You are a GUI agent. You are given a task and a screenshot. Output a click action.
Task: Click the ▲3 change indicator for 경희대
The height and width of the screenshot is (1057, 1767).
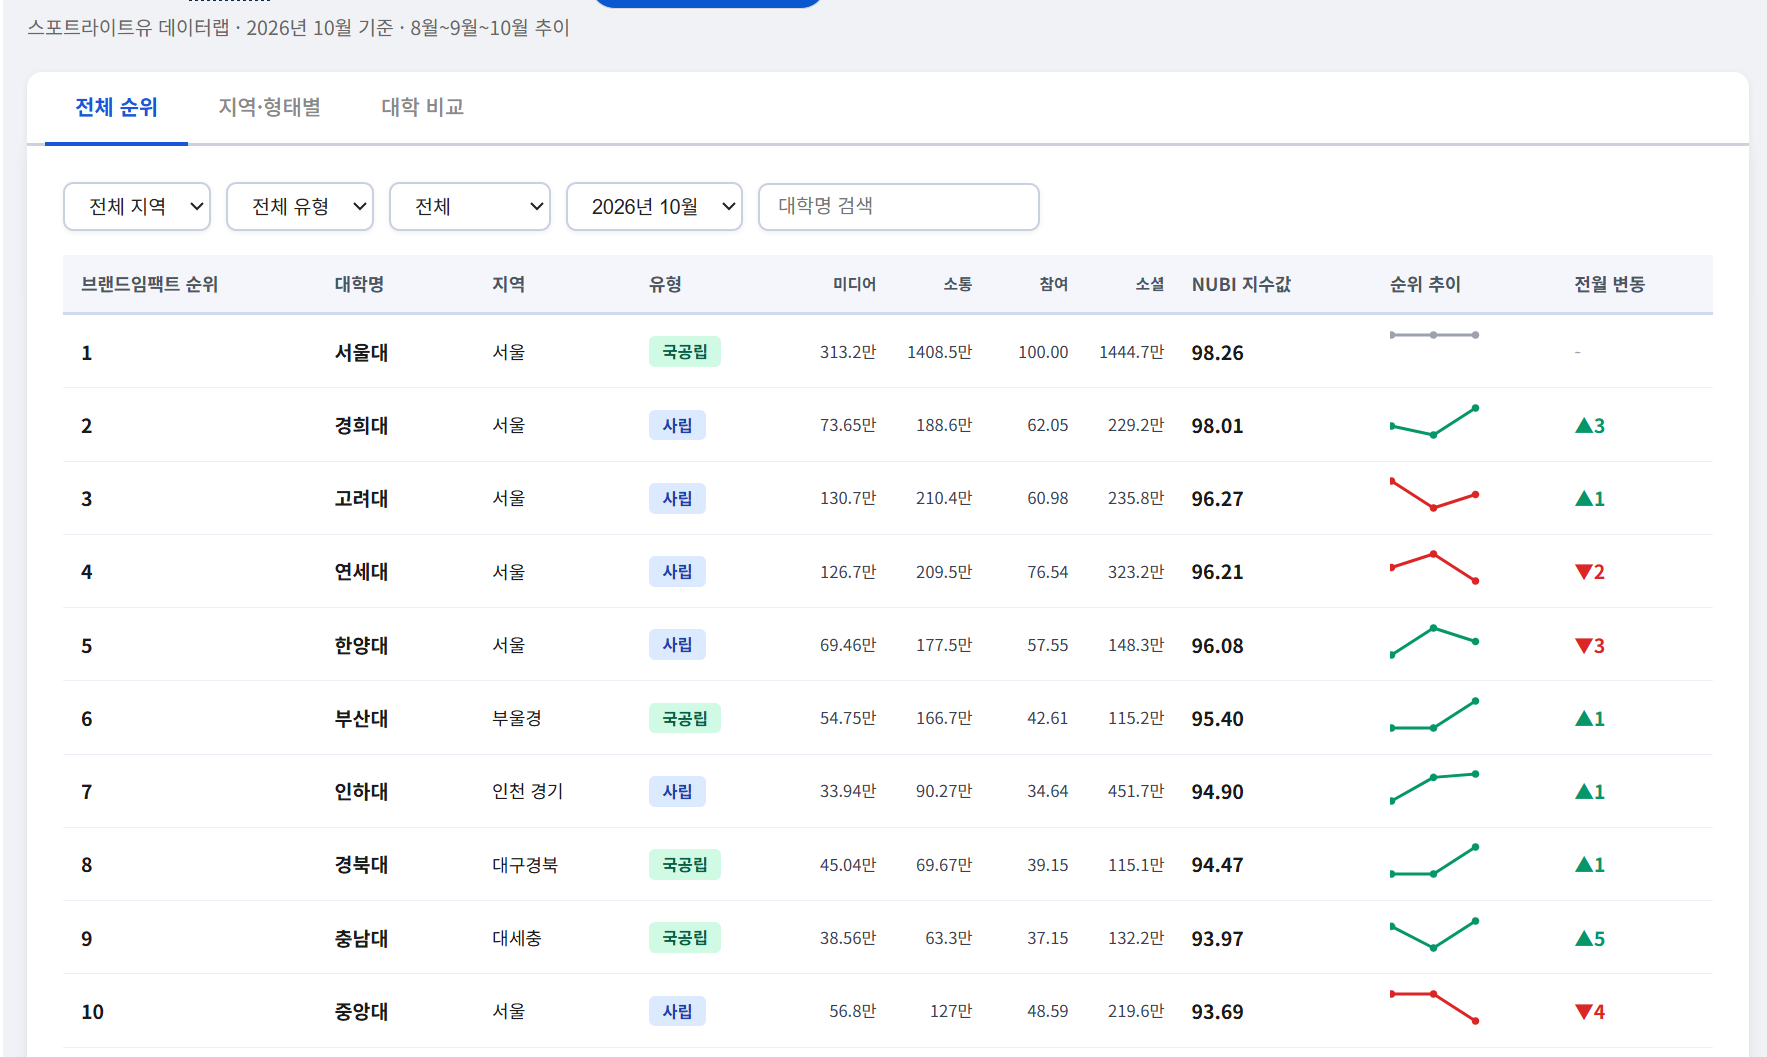(x=1590, y=426)
